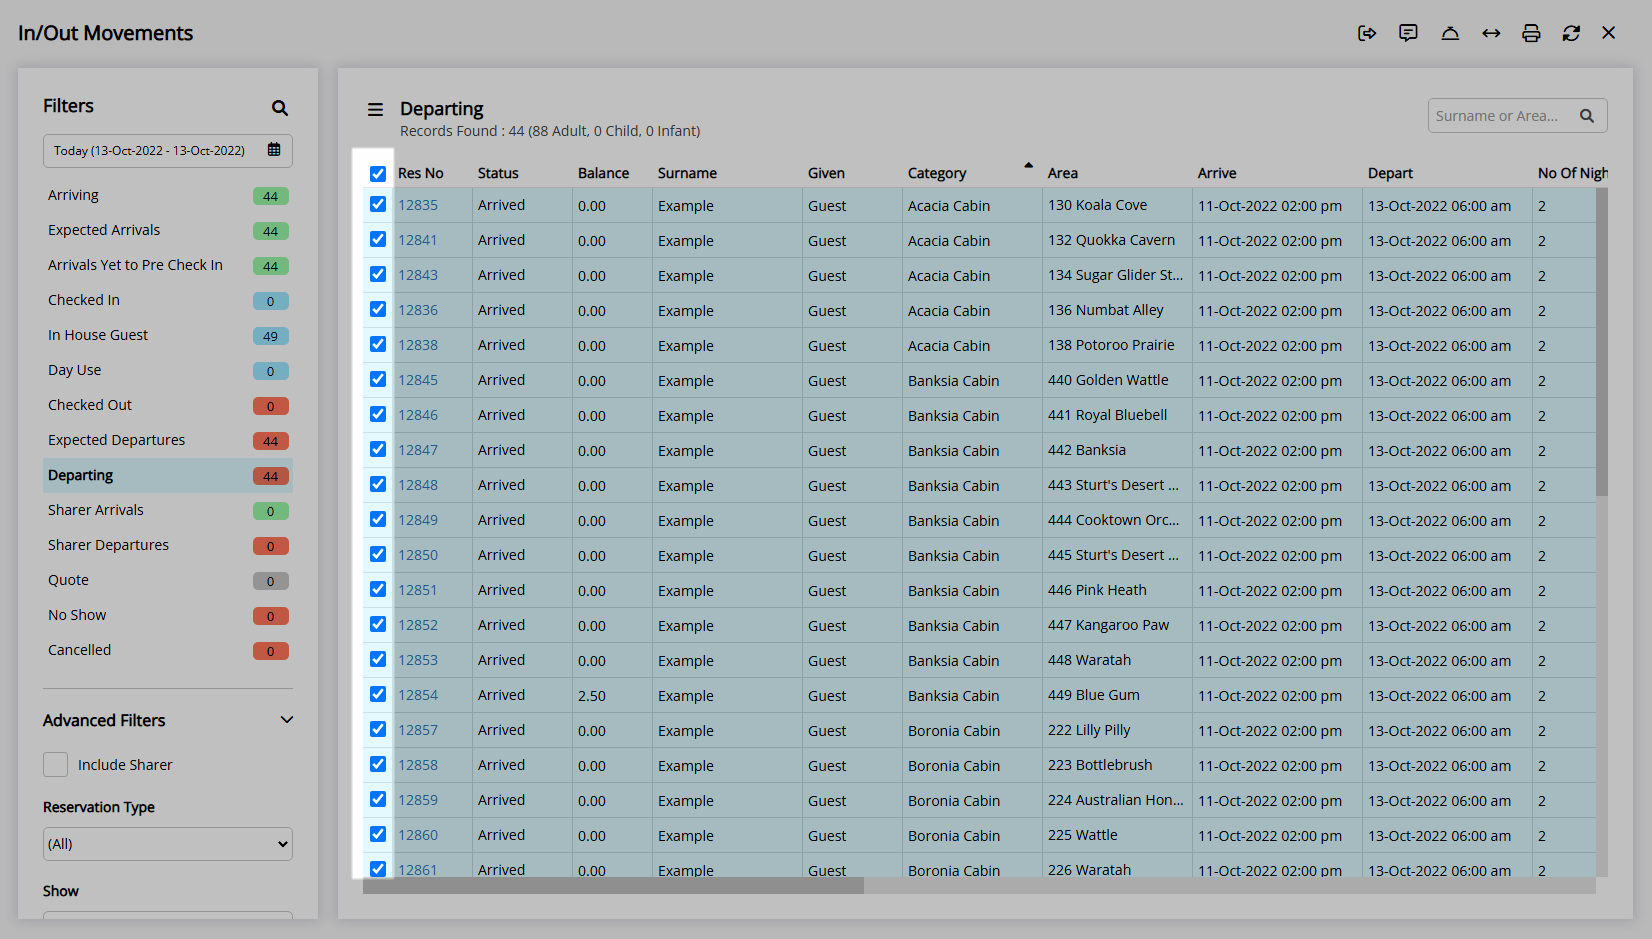
Task: Select the Expected Arrivals filter
Action: pos(168,230)
